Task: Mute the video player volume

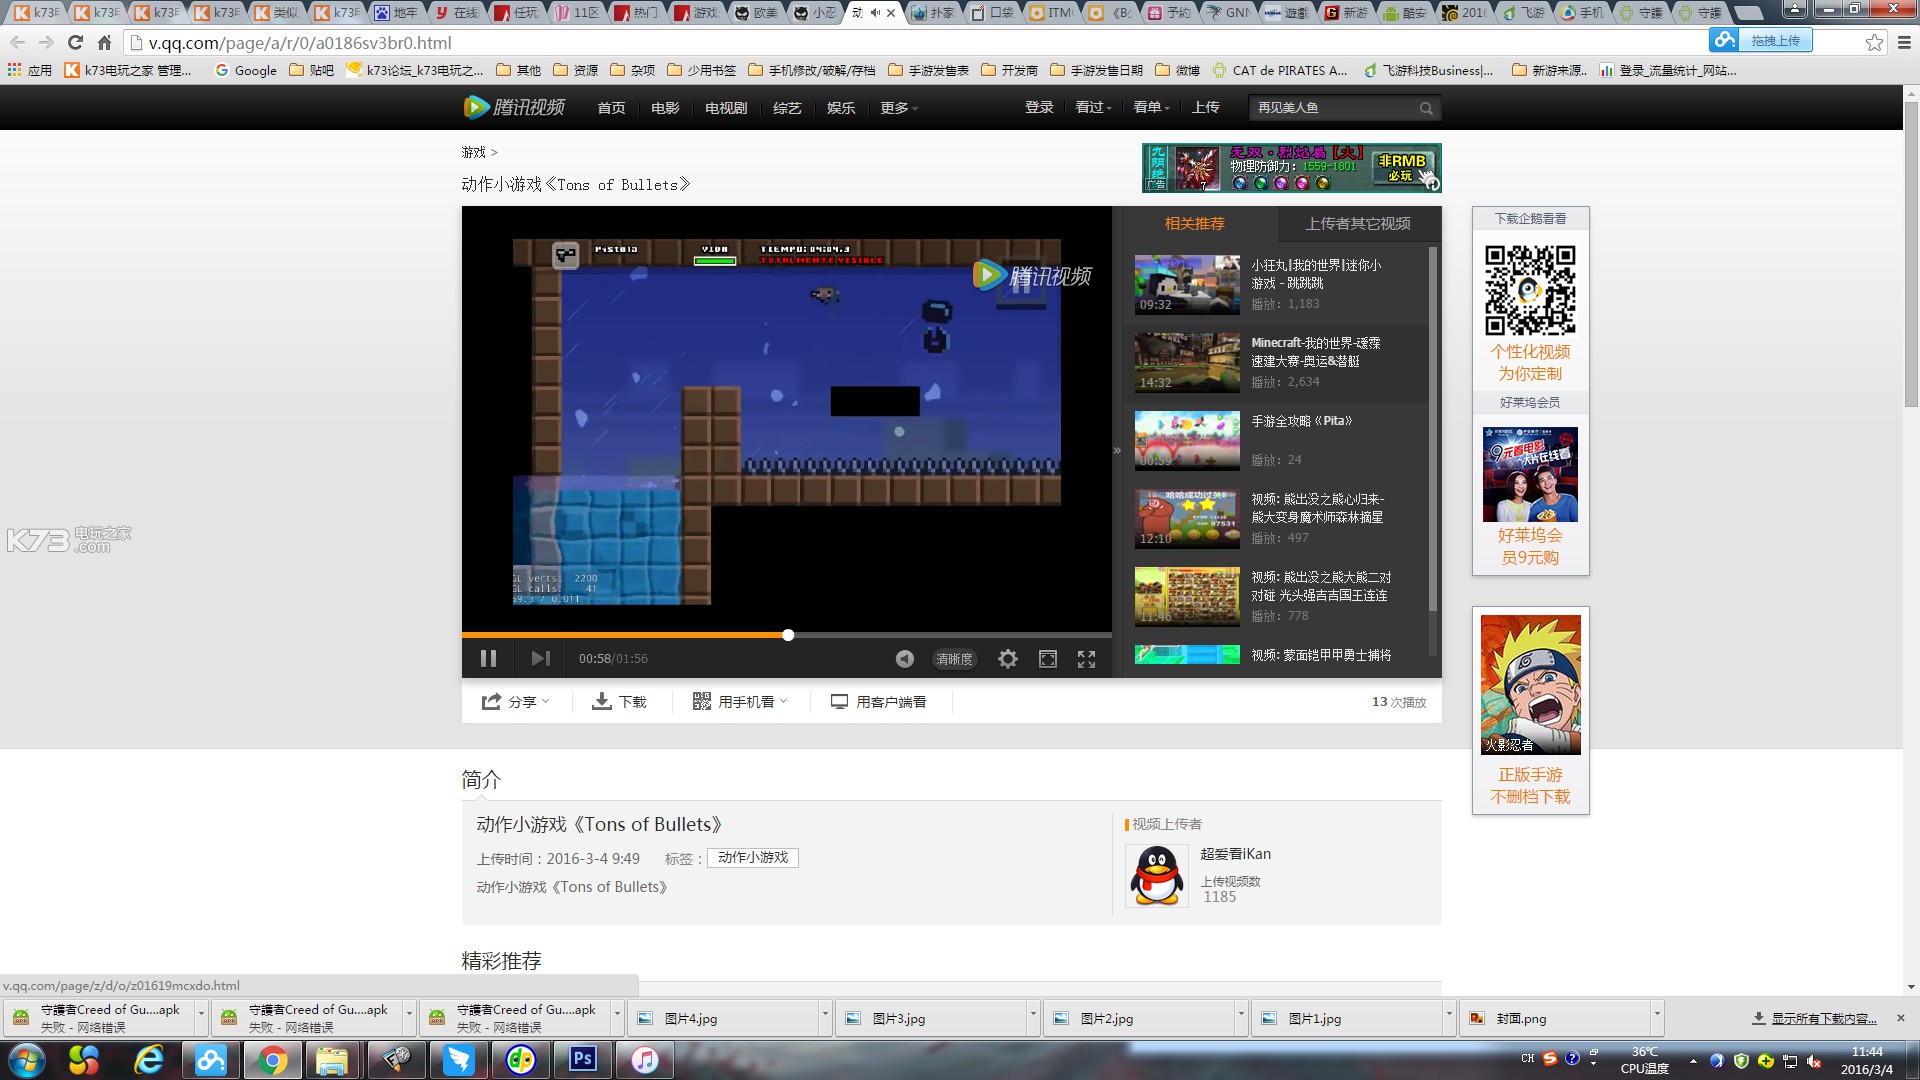Action: pos(904,659)
